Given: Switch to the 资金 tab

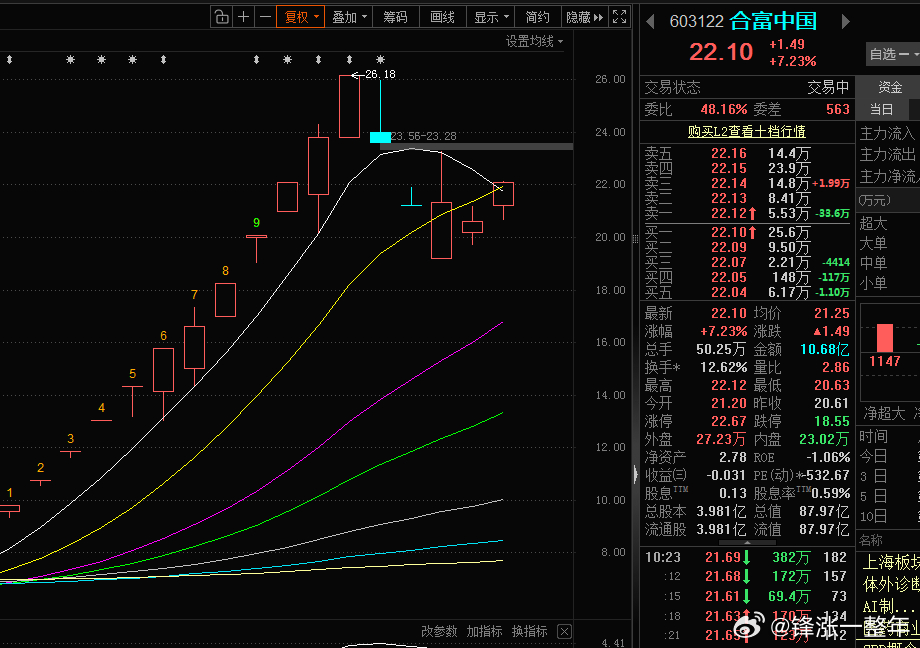Looking at the screenshot, I should (889, 87).
